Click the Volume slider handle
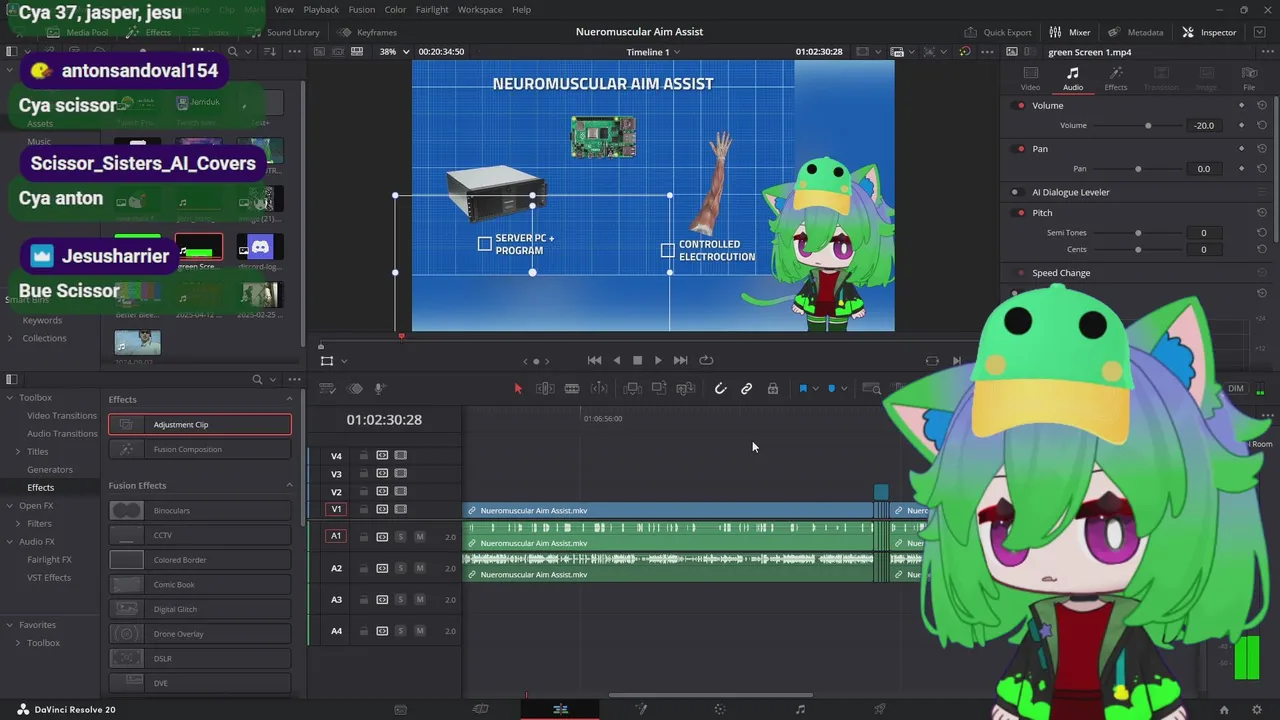Viewport: 1280px width, 720px height. [x=1148, y=126]
